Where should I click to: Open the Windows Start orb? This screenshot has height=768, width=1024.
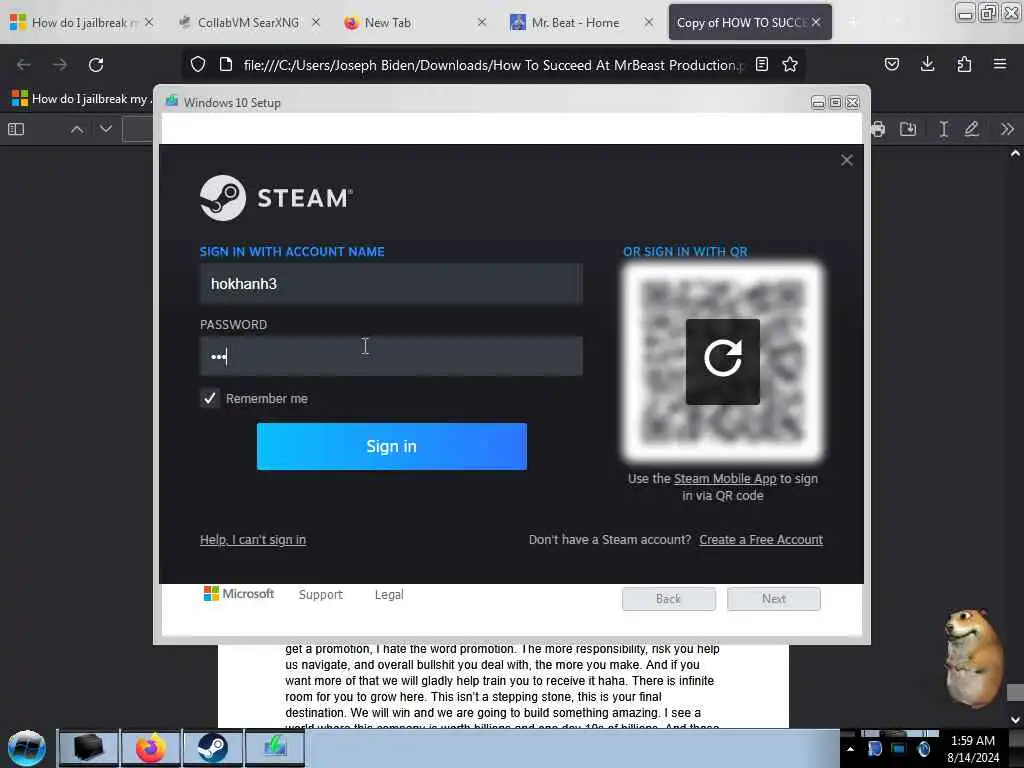(27, 748)
